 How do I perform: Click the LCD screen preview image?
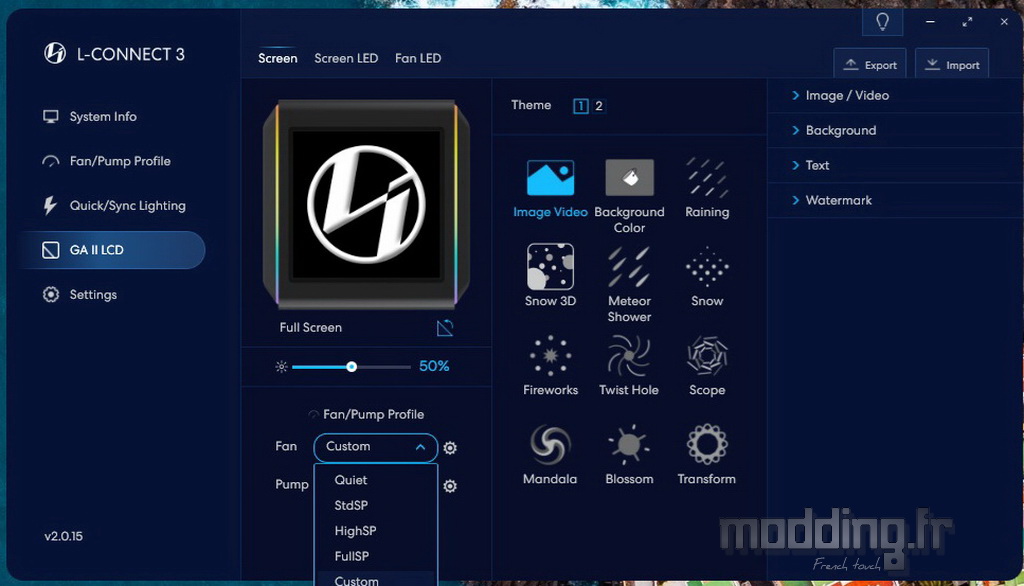[366, 204]
